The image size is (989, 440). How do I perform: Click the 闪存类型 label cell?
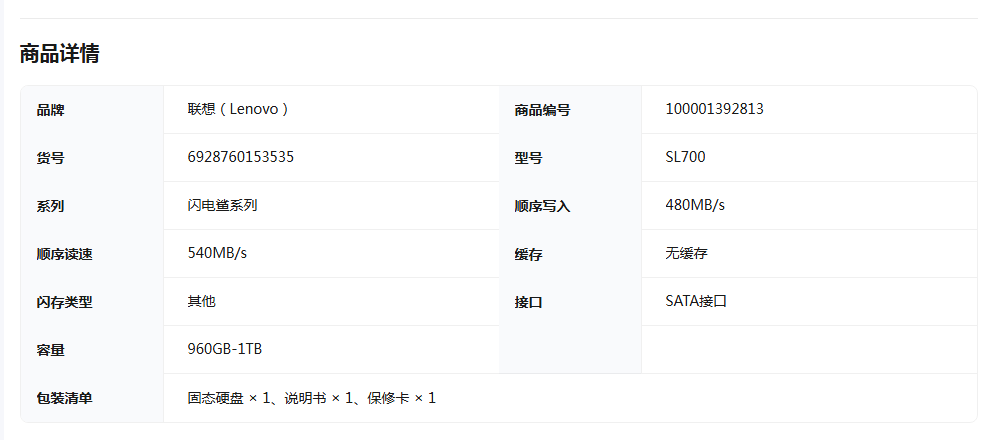tap(64, 302)
